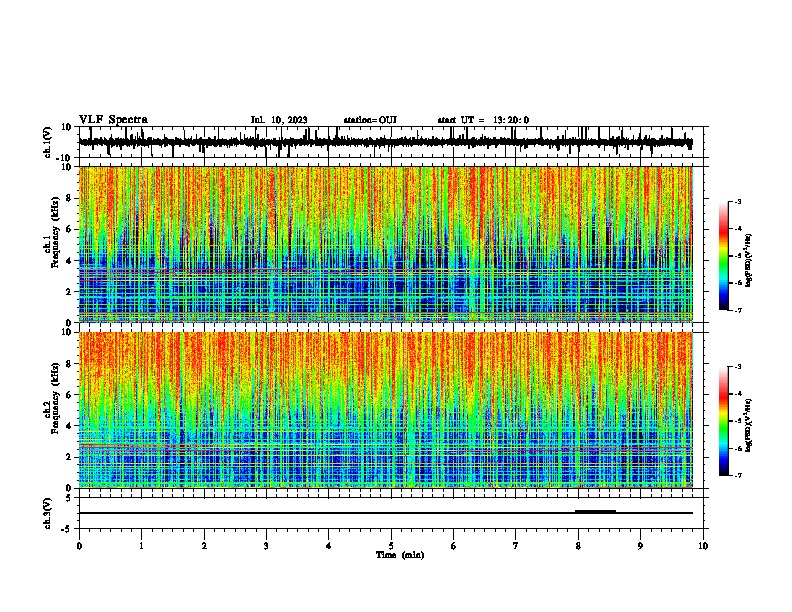Viewport: 792px width, 612px height.
Task: Click the "ch.1(V)" waveform axis label
Action: [48, 142]
